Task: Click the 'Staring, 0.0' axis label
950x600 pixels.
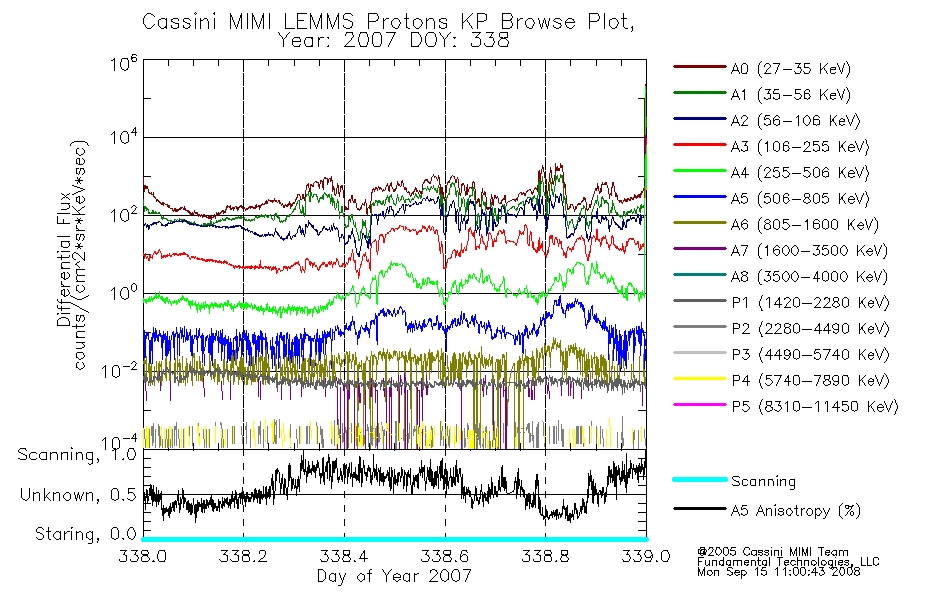Action: [x=85, y=535]
